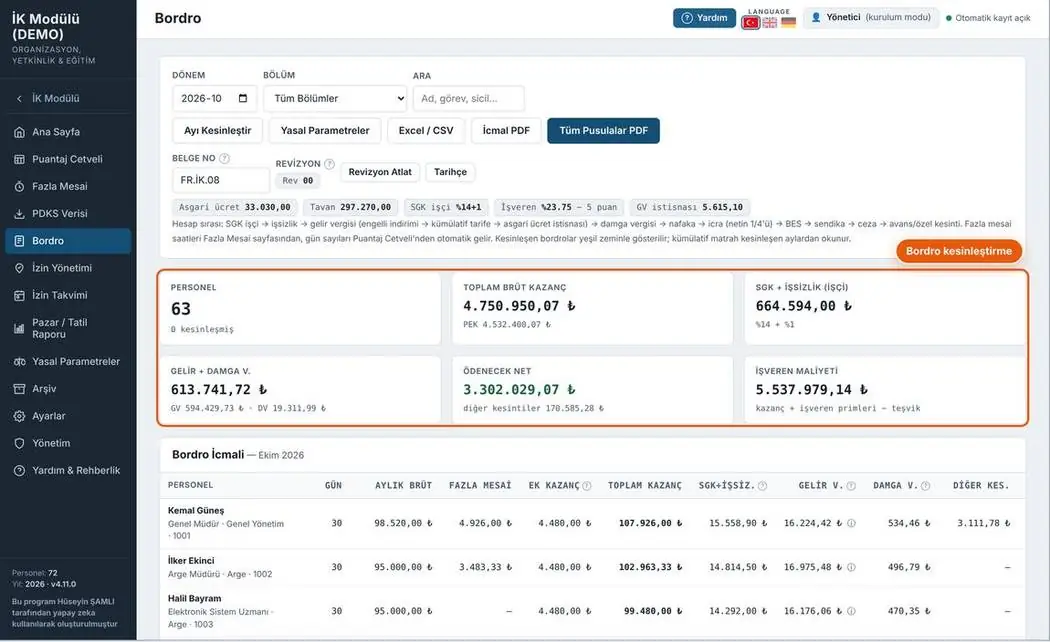This screenshot has width=1050, height=642.
Task: Show tax info icon in Kemal Güneş row
Action: [851, 524]
